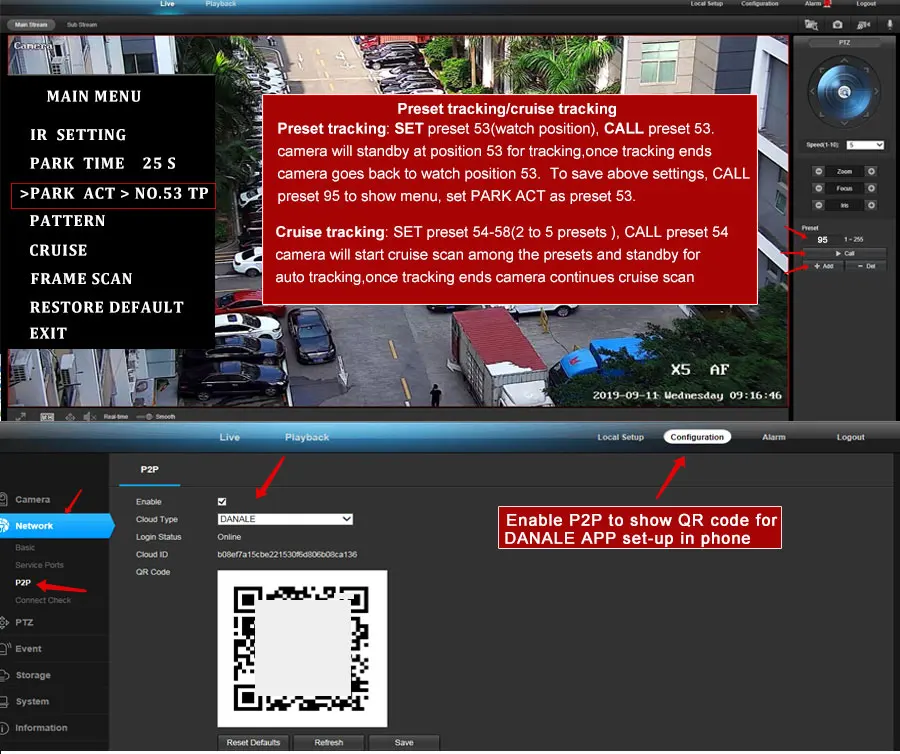
Task: Click the red Alarm bell icon in the top bar
Action: (827, 3)
